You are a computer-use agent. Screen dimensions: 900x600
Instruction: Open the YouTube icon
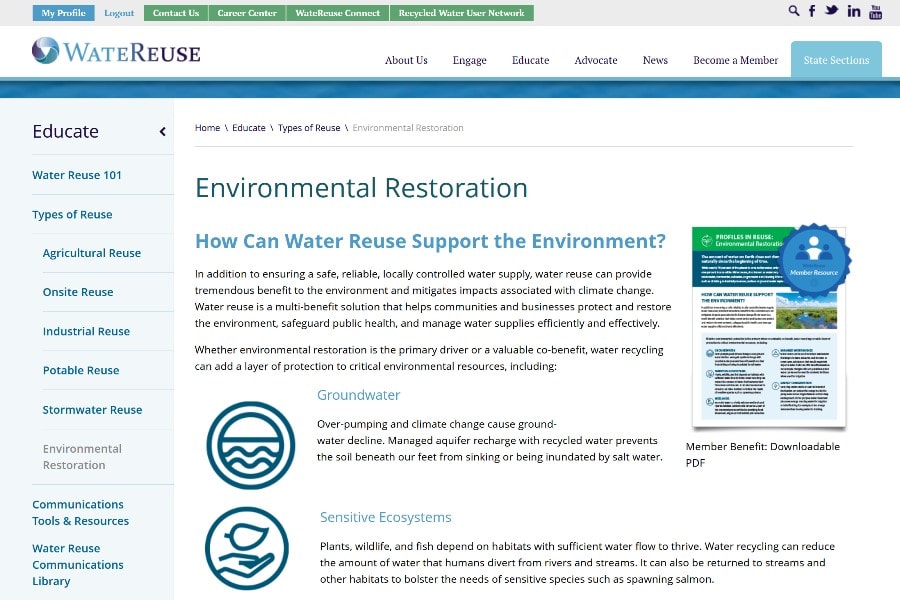tap(875, 12)
